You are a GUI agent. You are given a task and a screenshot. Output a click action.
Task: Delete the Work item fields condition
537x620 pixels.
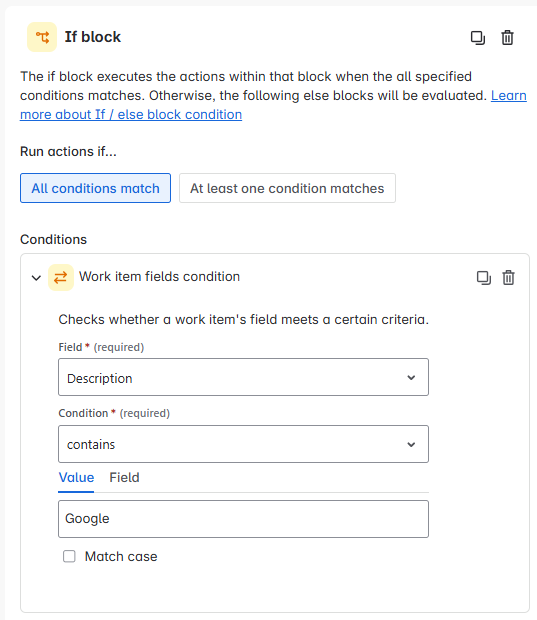(x=509, y=278)
